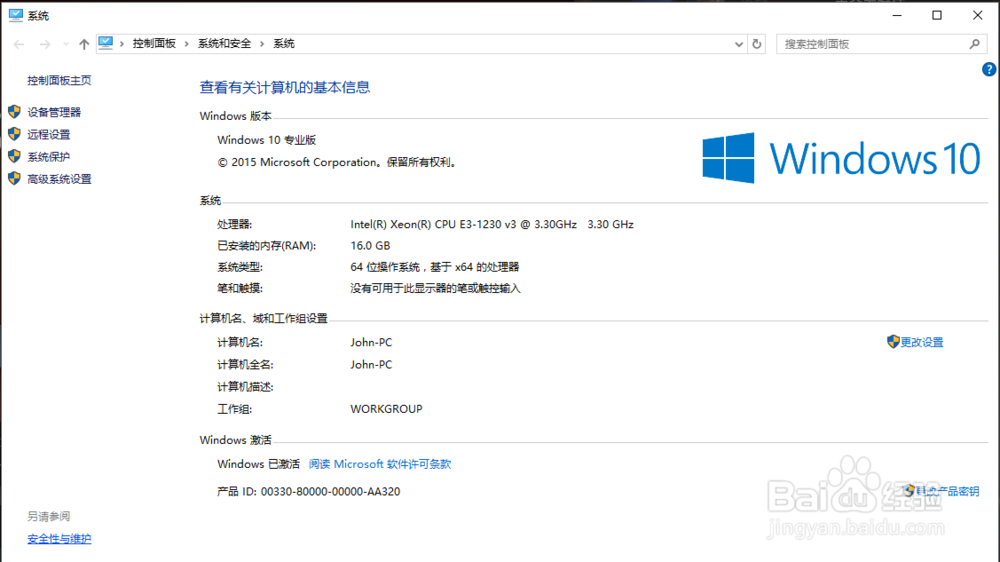
Task: Click the shield icon beside 设备管理器
Action: pyautogui.click(x=15, y=112)
